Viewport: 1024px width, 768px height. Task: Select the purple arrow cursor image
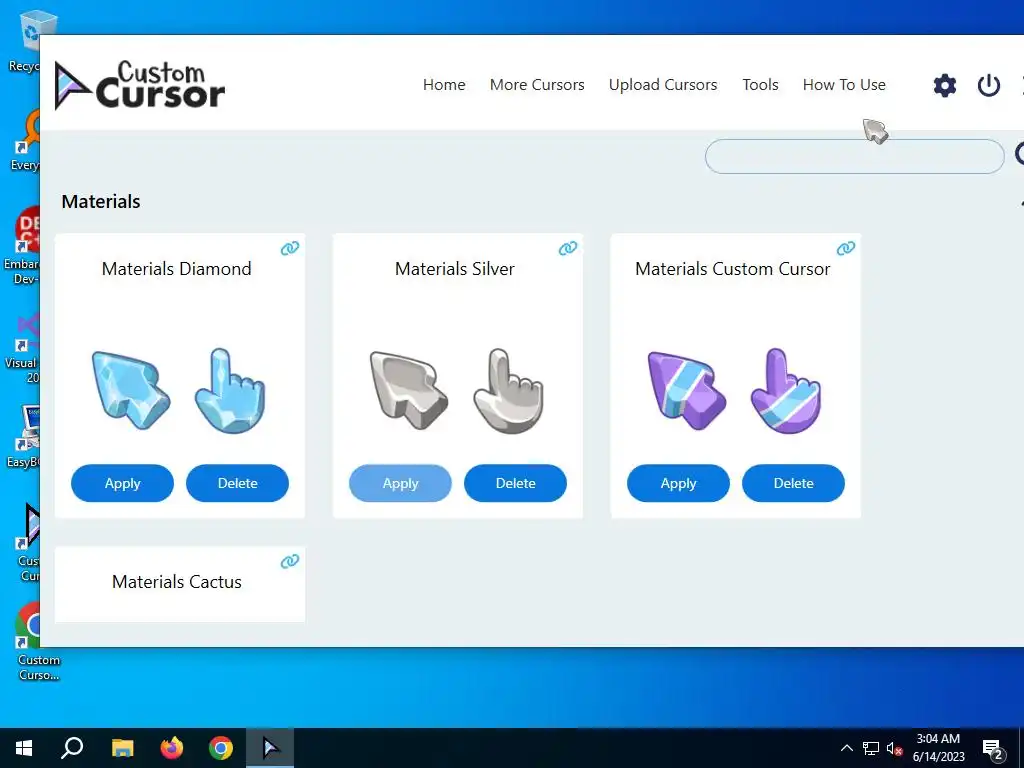click(x=686, y=390)
